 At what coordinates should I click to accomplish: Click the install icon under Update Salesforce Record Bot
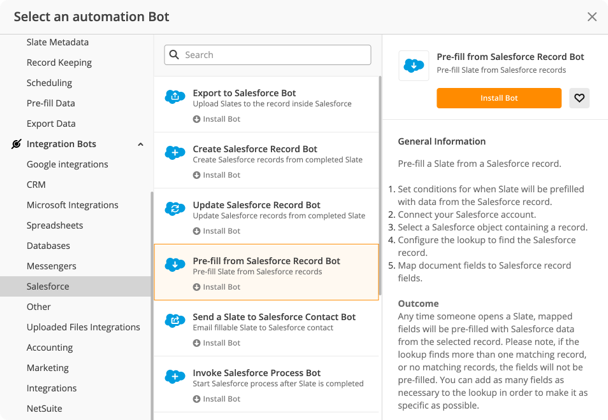pyautogui.click(x=197, y=231)
